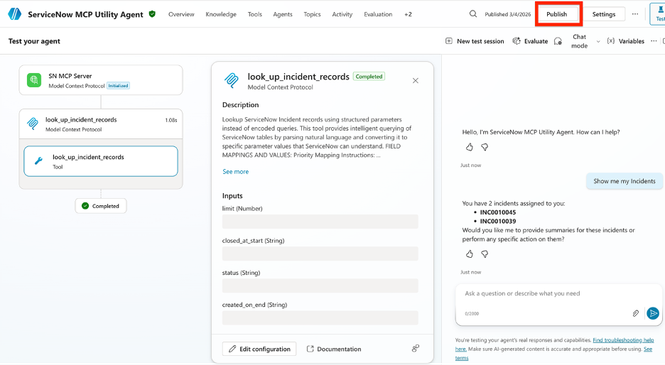Click the green shield badge beside agent name
Viewport: 665px width, 365px height.
(x=152, y=14)
